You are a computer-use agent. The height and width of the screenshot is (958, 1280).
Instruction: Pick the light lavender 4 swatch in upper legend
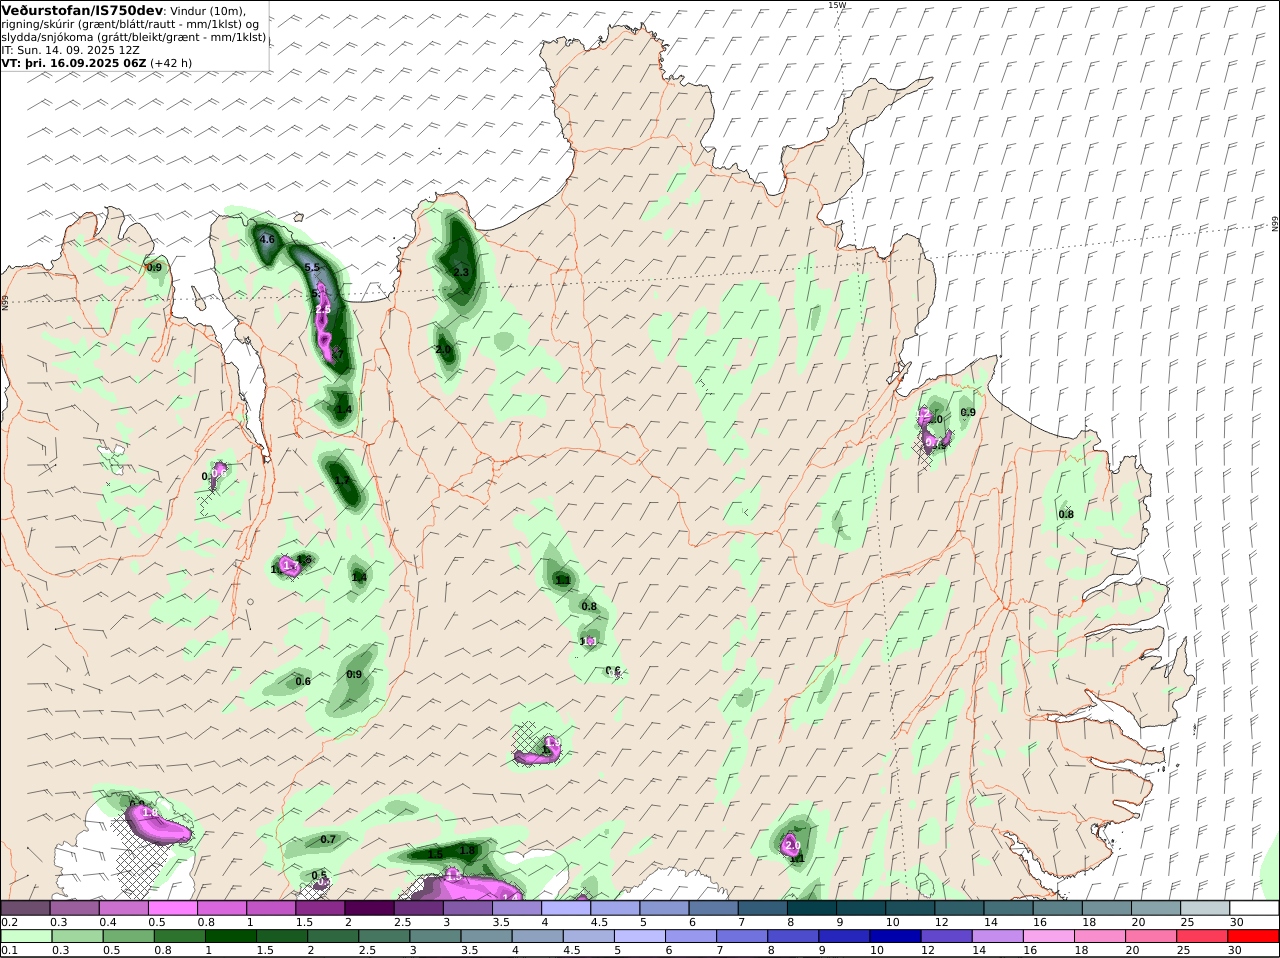(x=566, y=908)
